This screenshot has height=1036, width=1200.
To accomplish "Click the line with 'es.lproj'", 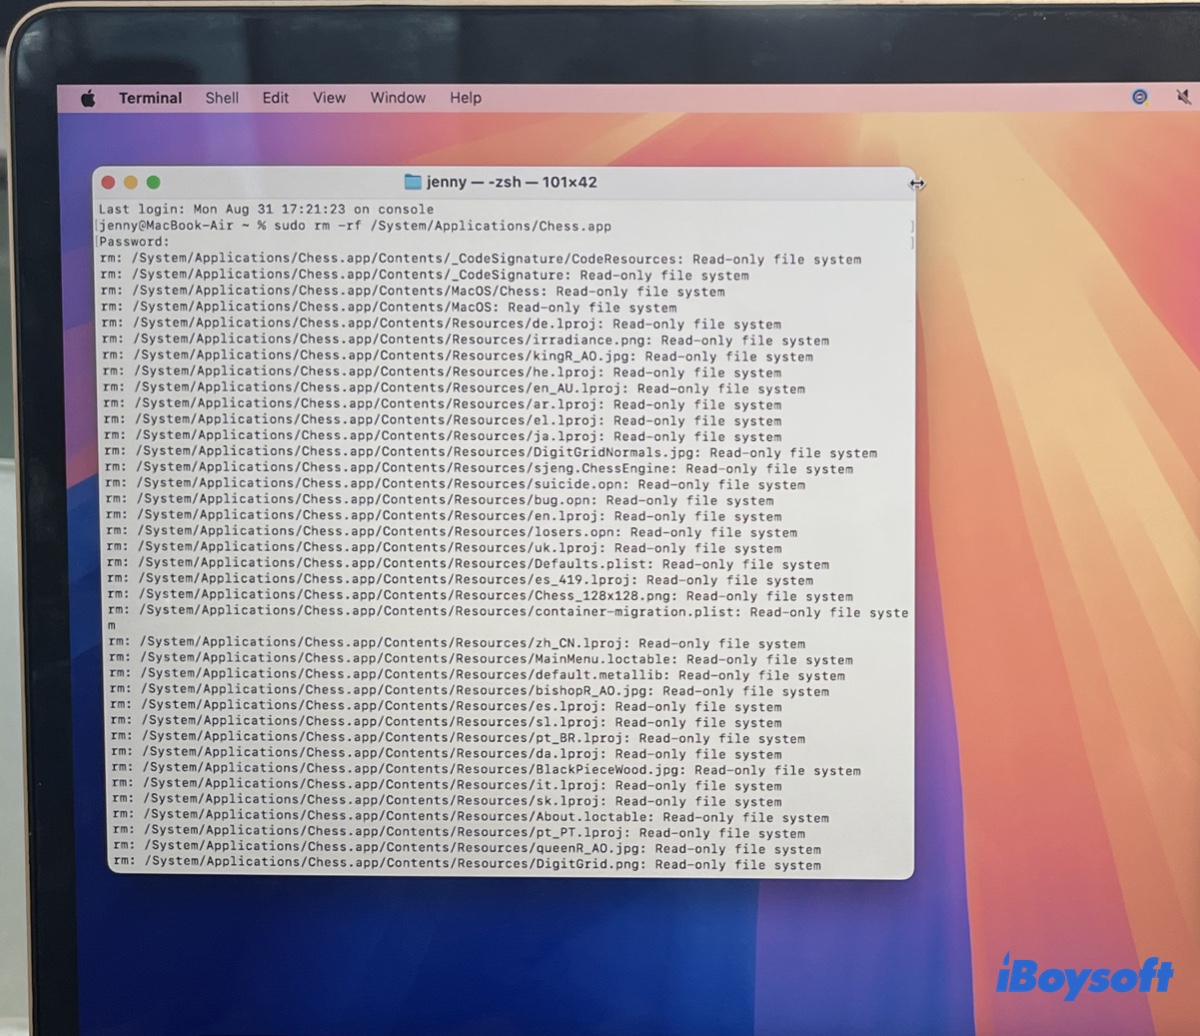I will tap(444, 707).
